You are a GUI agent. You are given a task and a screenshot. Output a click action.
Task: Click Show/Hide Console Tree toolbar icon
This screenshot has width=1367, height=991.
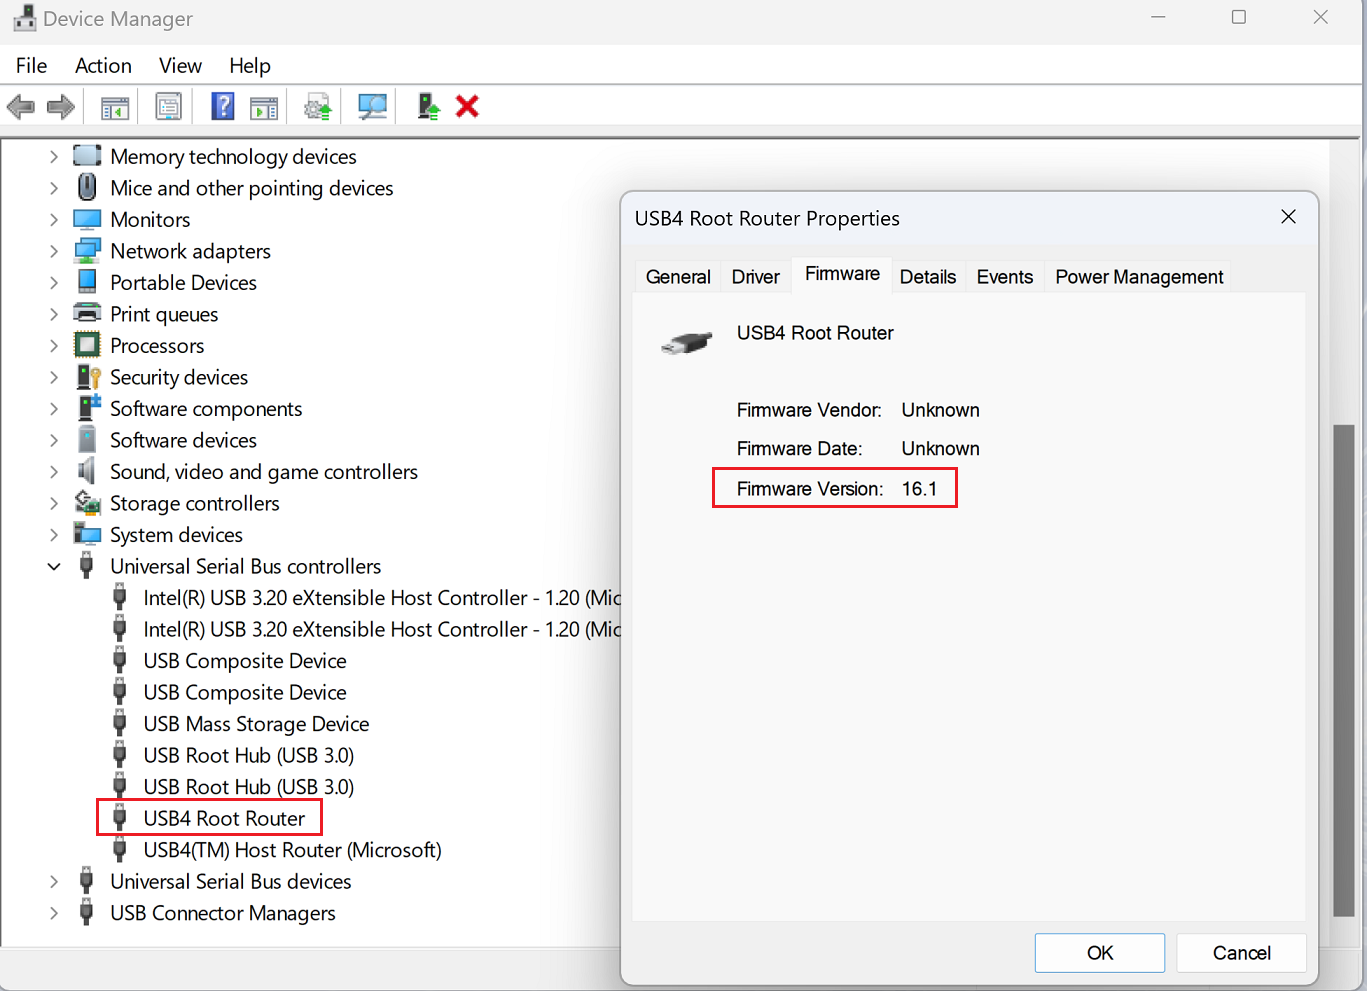point(115,106)
